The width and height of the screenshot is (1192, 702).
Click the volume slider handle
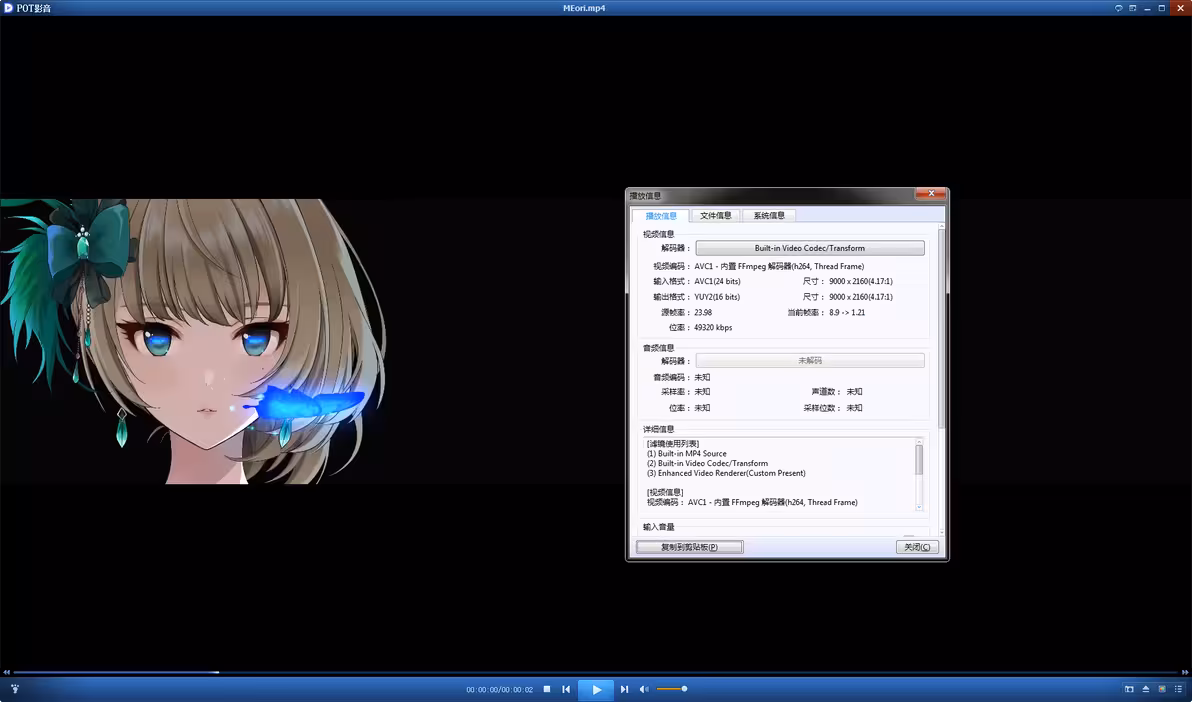pos(684,689)
